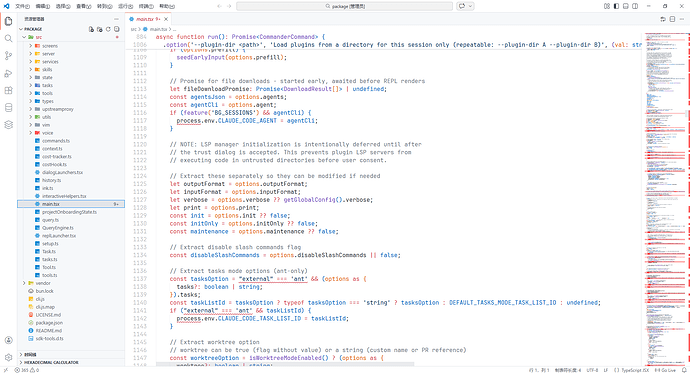The height and width of the screenshot is (373, 690).
Task: Refresh the explorer file tree
Action: [x=108, y=29]
